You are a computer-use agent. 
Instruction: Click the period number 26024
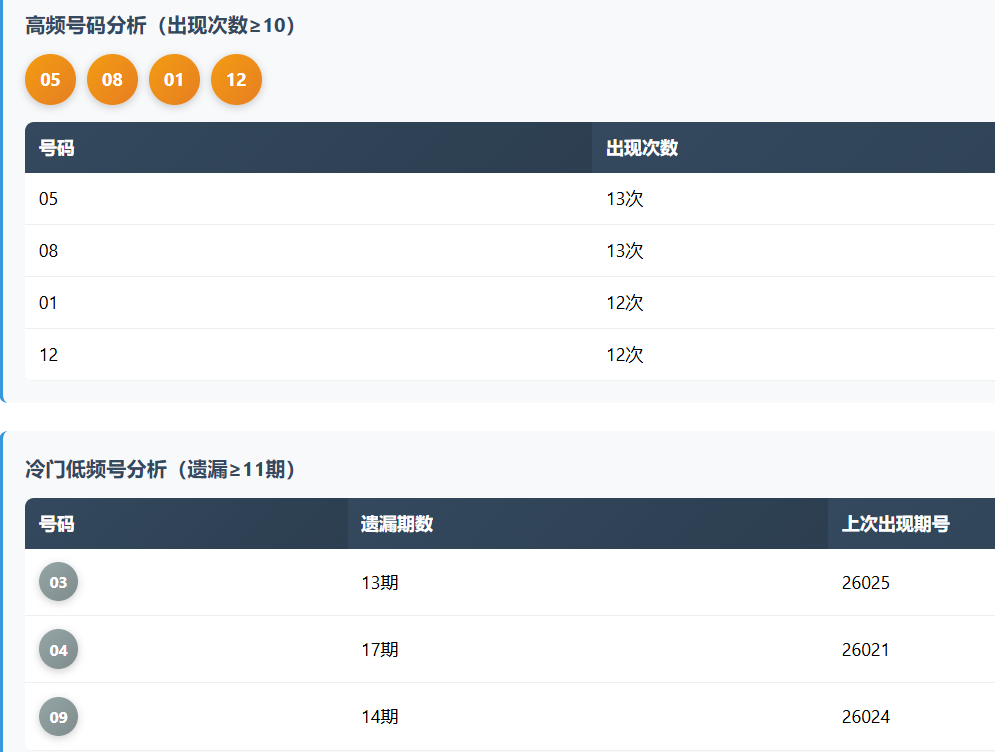(x=865, y=717)
